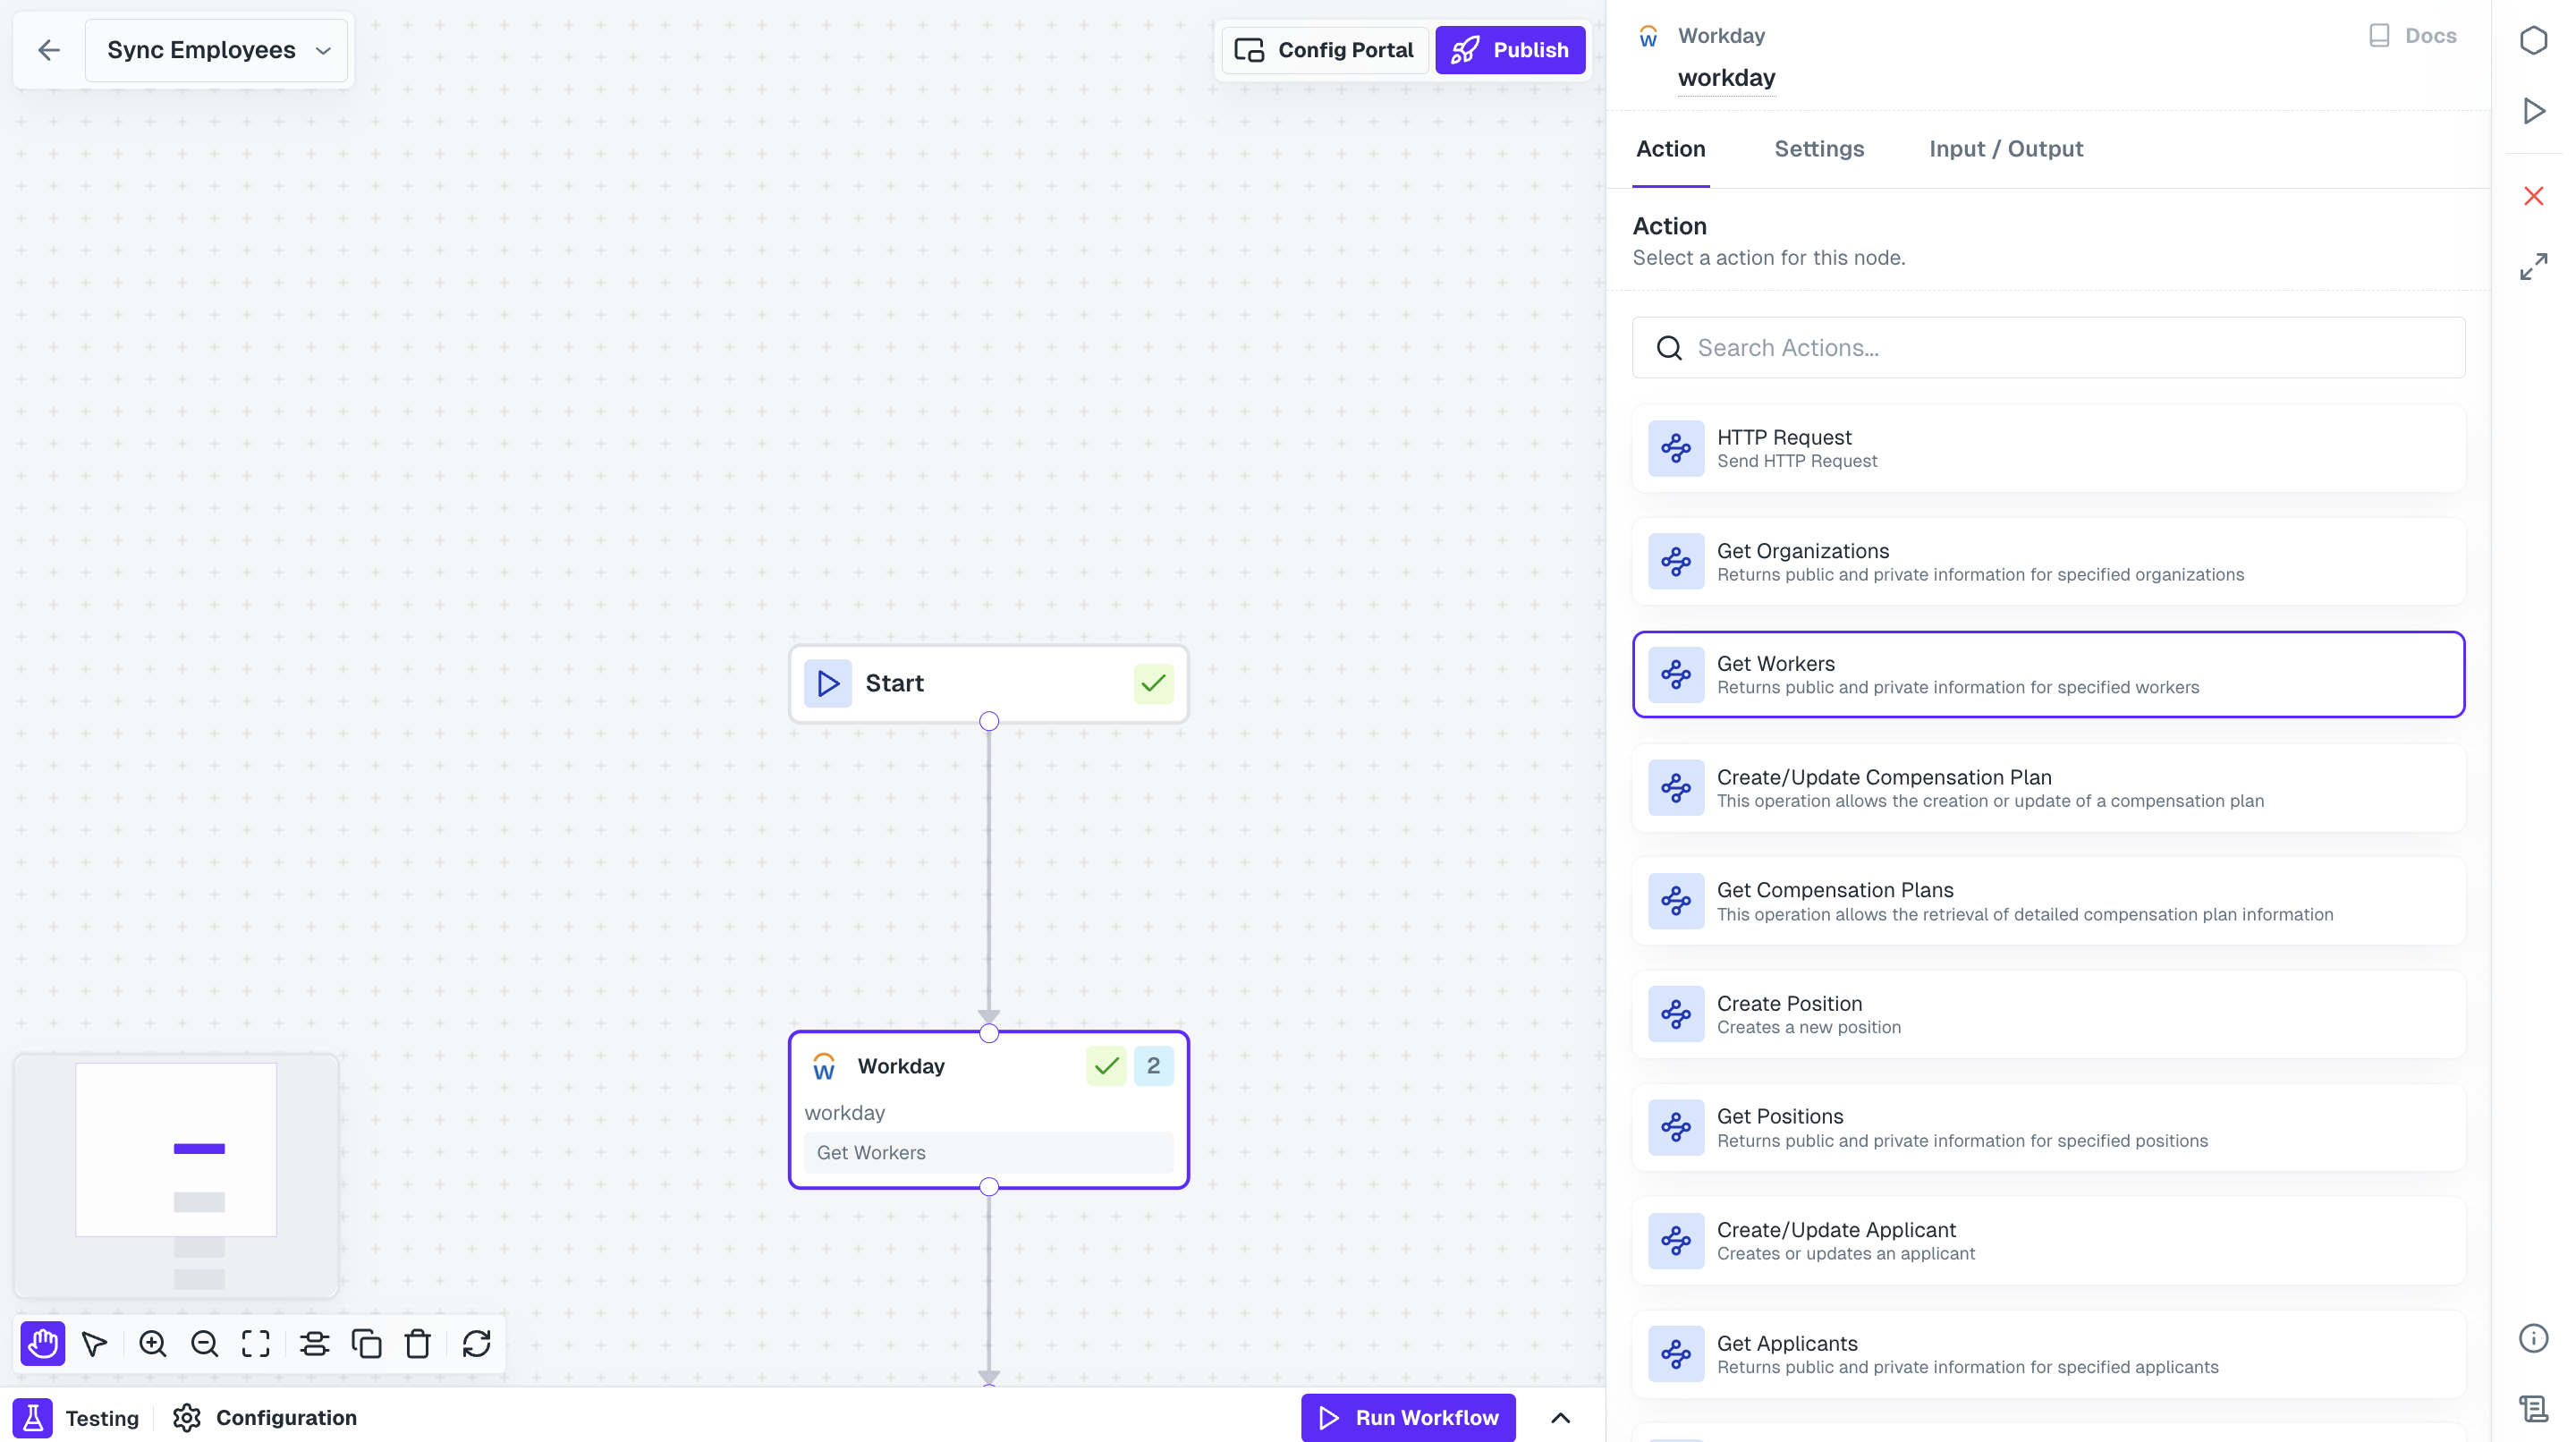Delete the selected node

tap(418, 1344)
